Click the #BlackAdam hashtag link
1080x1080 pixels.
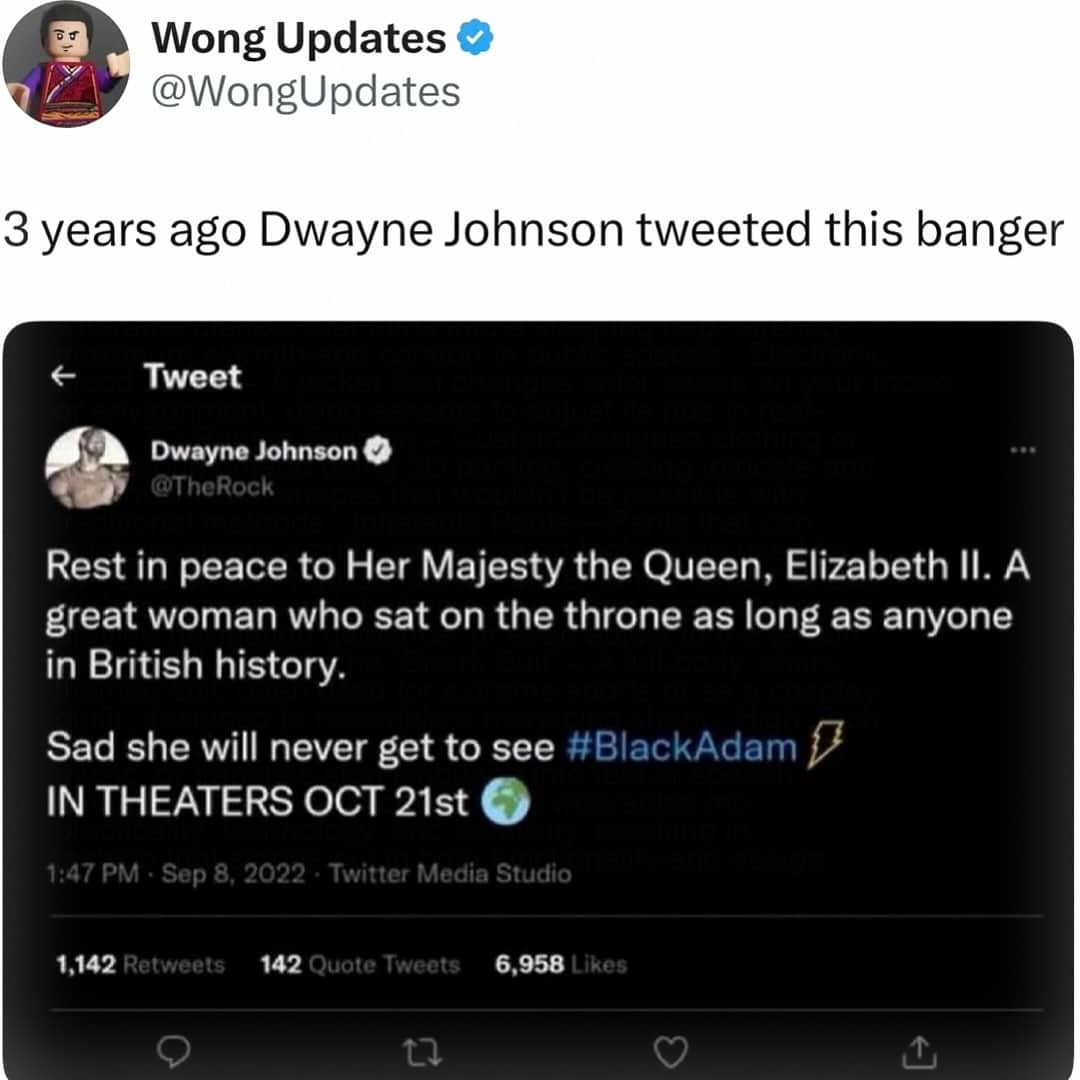[x=681, y=747]
